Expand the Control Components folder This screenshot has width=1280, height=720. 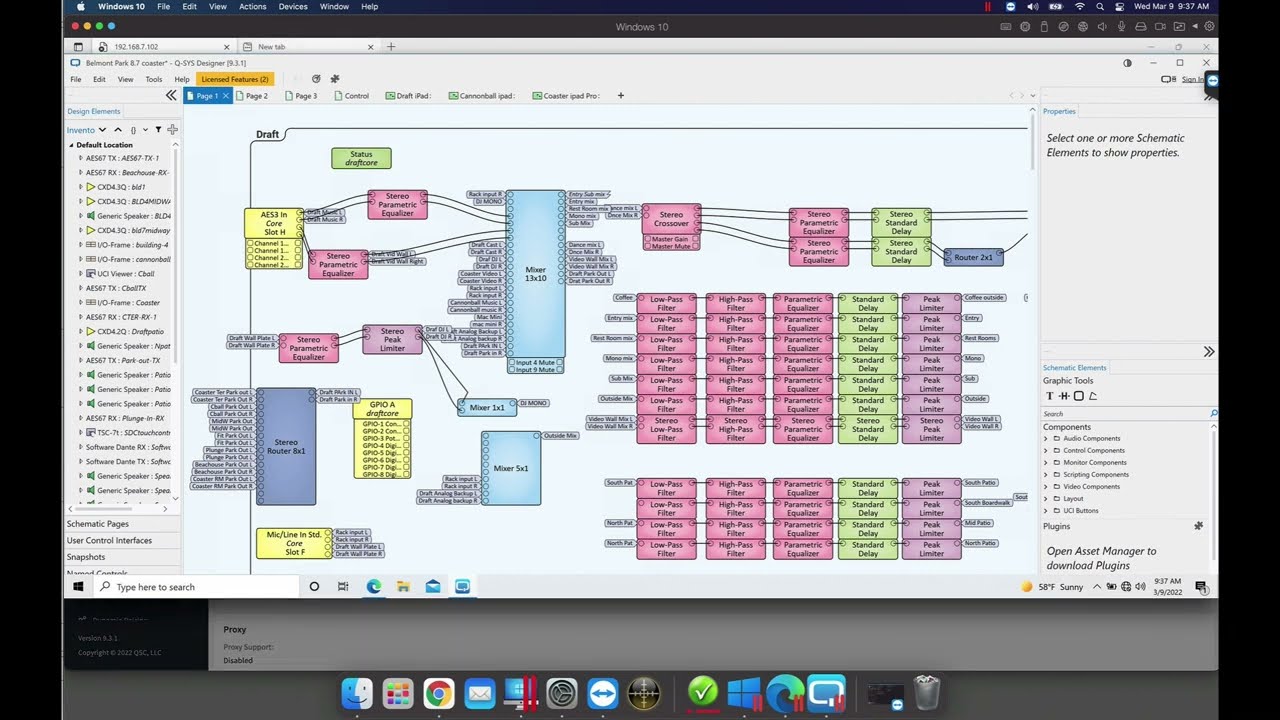[1046, 451]
